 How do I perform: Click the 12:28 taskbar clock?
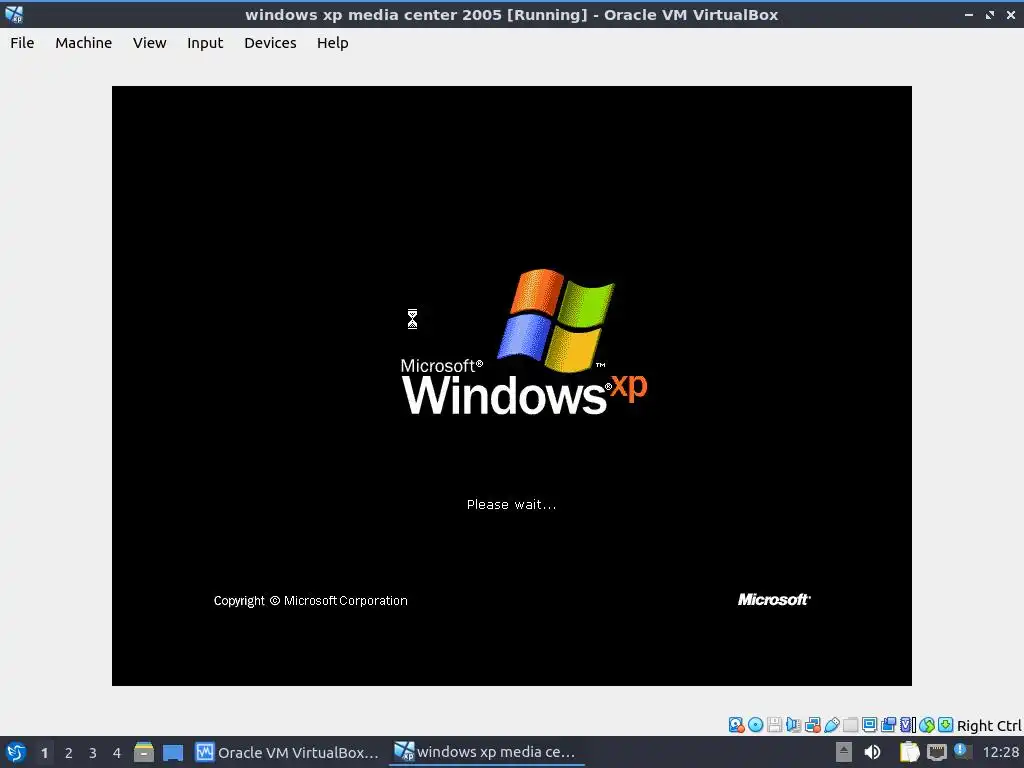tap(1000, 752)
